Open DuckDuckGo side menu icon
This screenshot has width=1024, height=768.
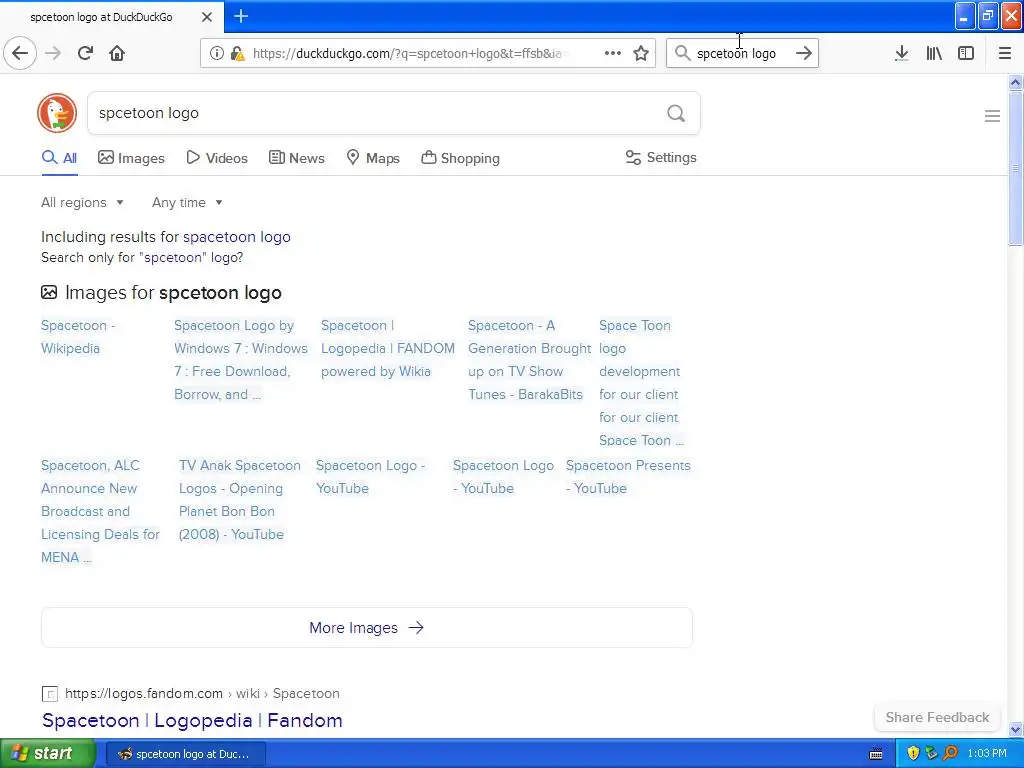pyautogui.click(x=992, y=116)
